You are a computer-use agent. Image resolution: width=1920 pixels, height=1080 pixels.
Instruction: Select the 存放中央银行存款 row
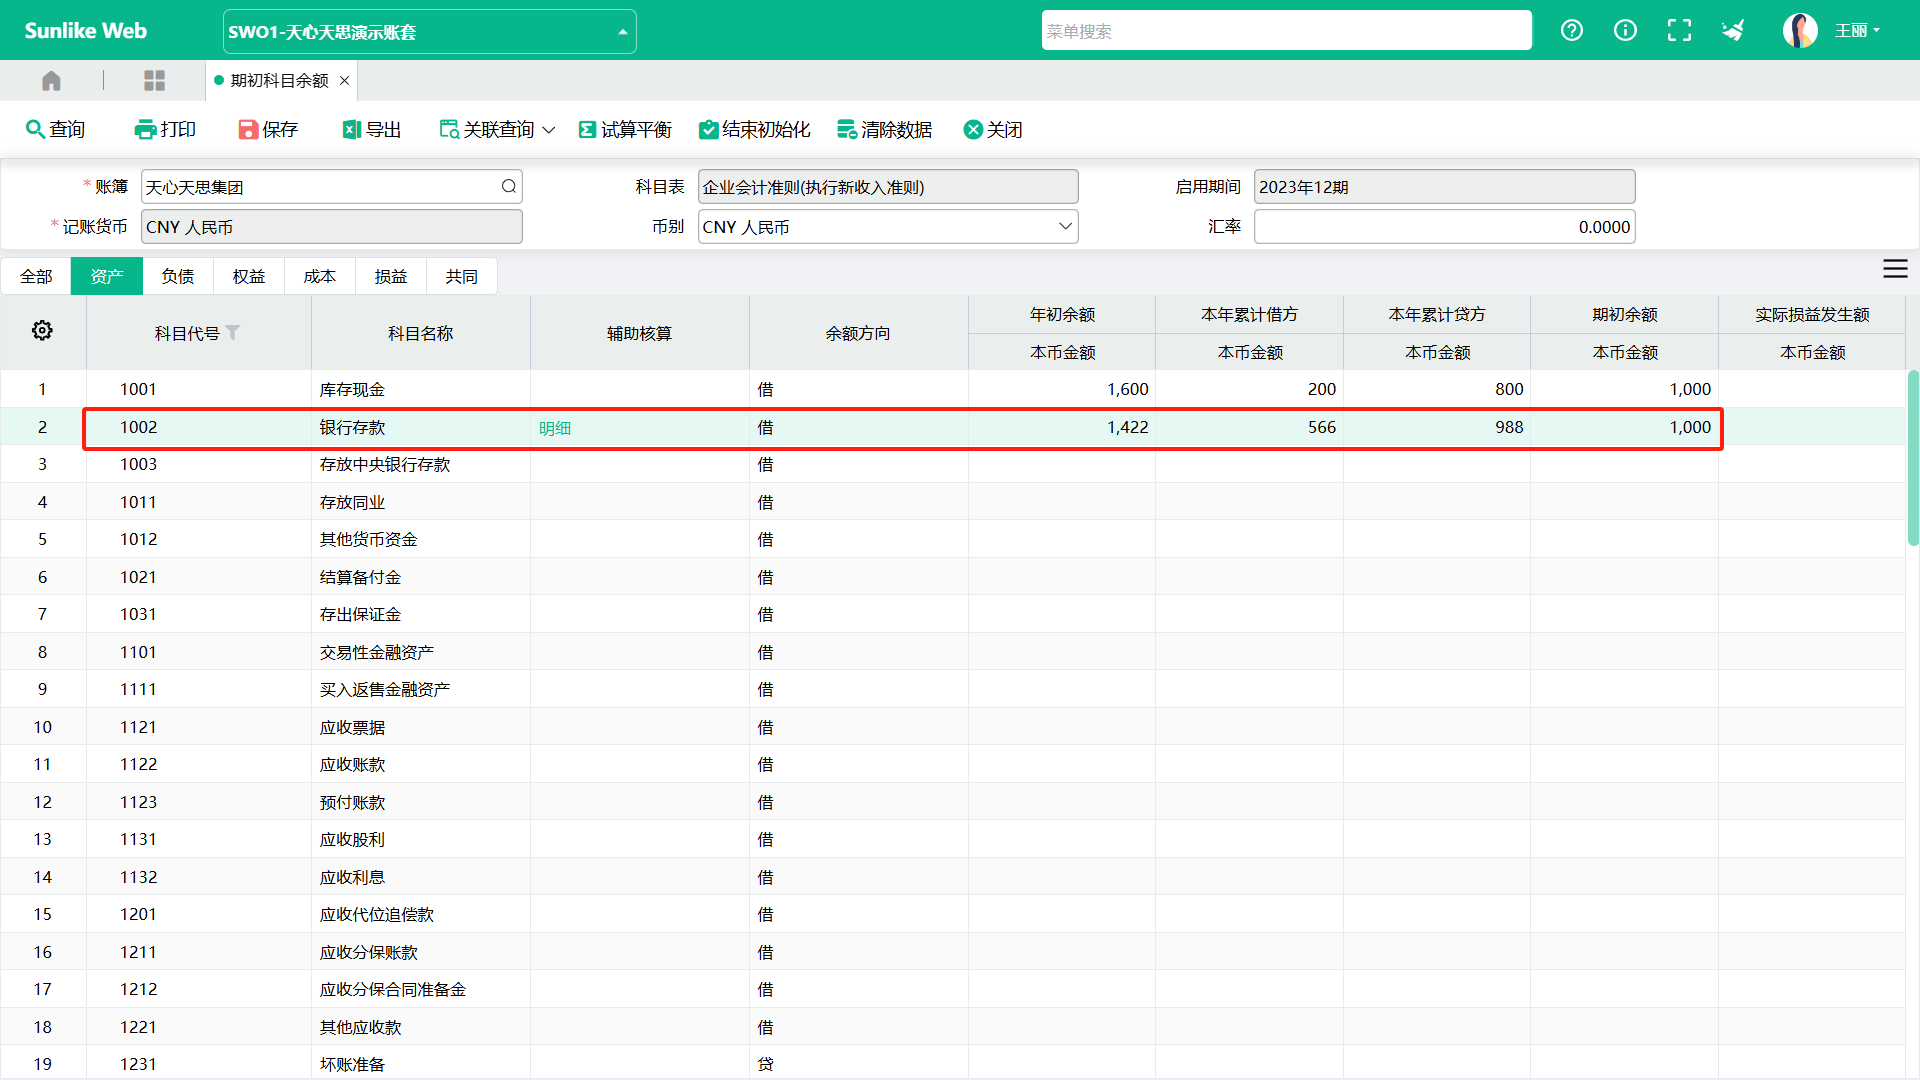[952, 464]
